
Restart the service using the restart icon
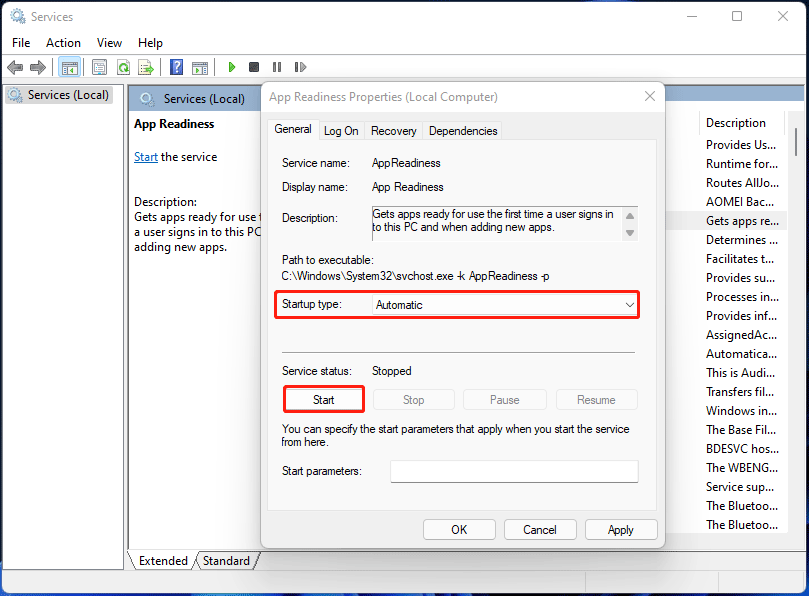[300, 67]
